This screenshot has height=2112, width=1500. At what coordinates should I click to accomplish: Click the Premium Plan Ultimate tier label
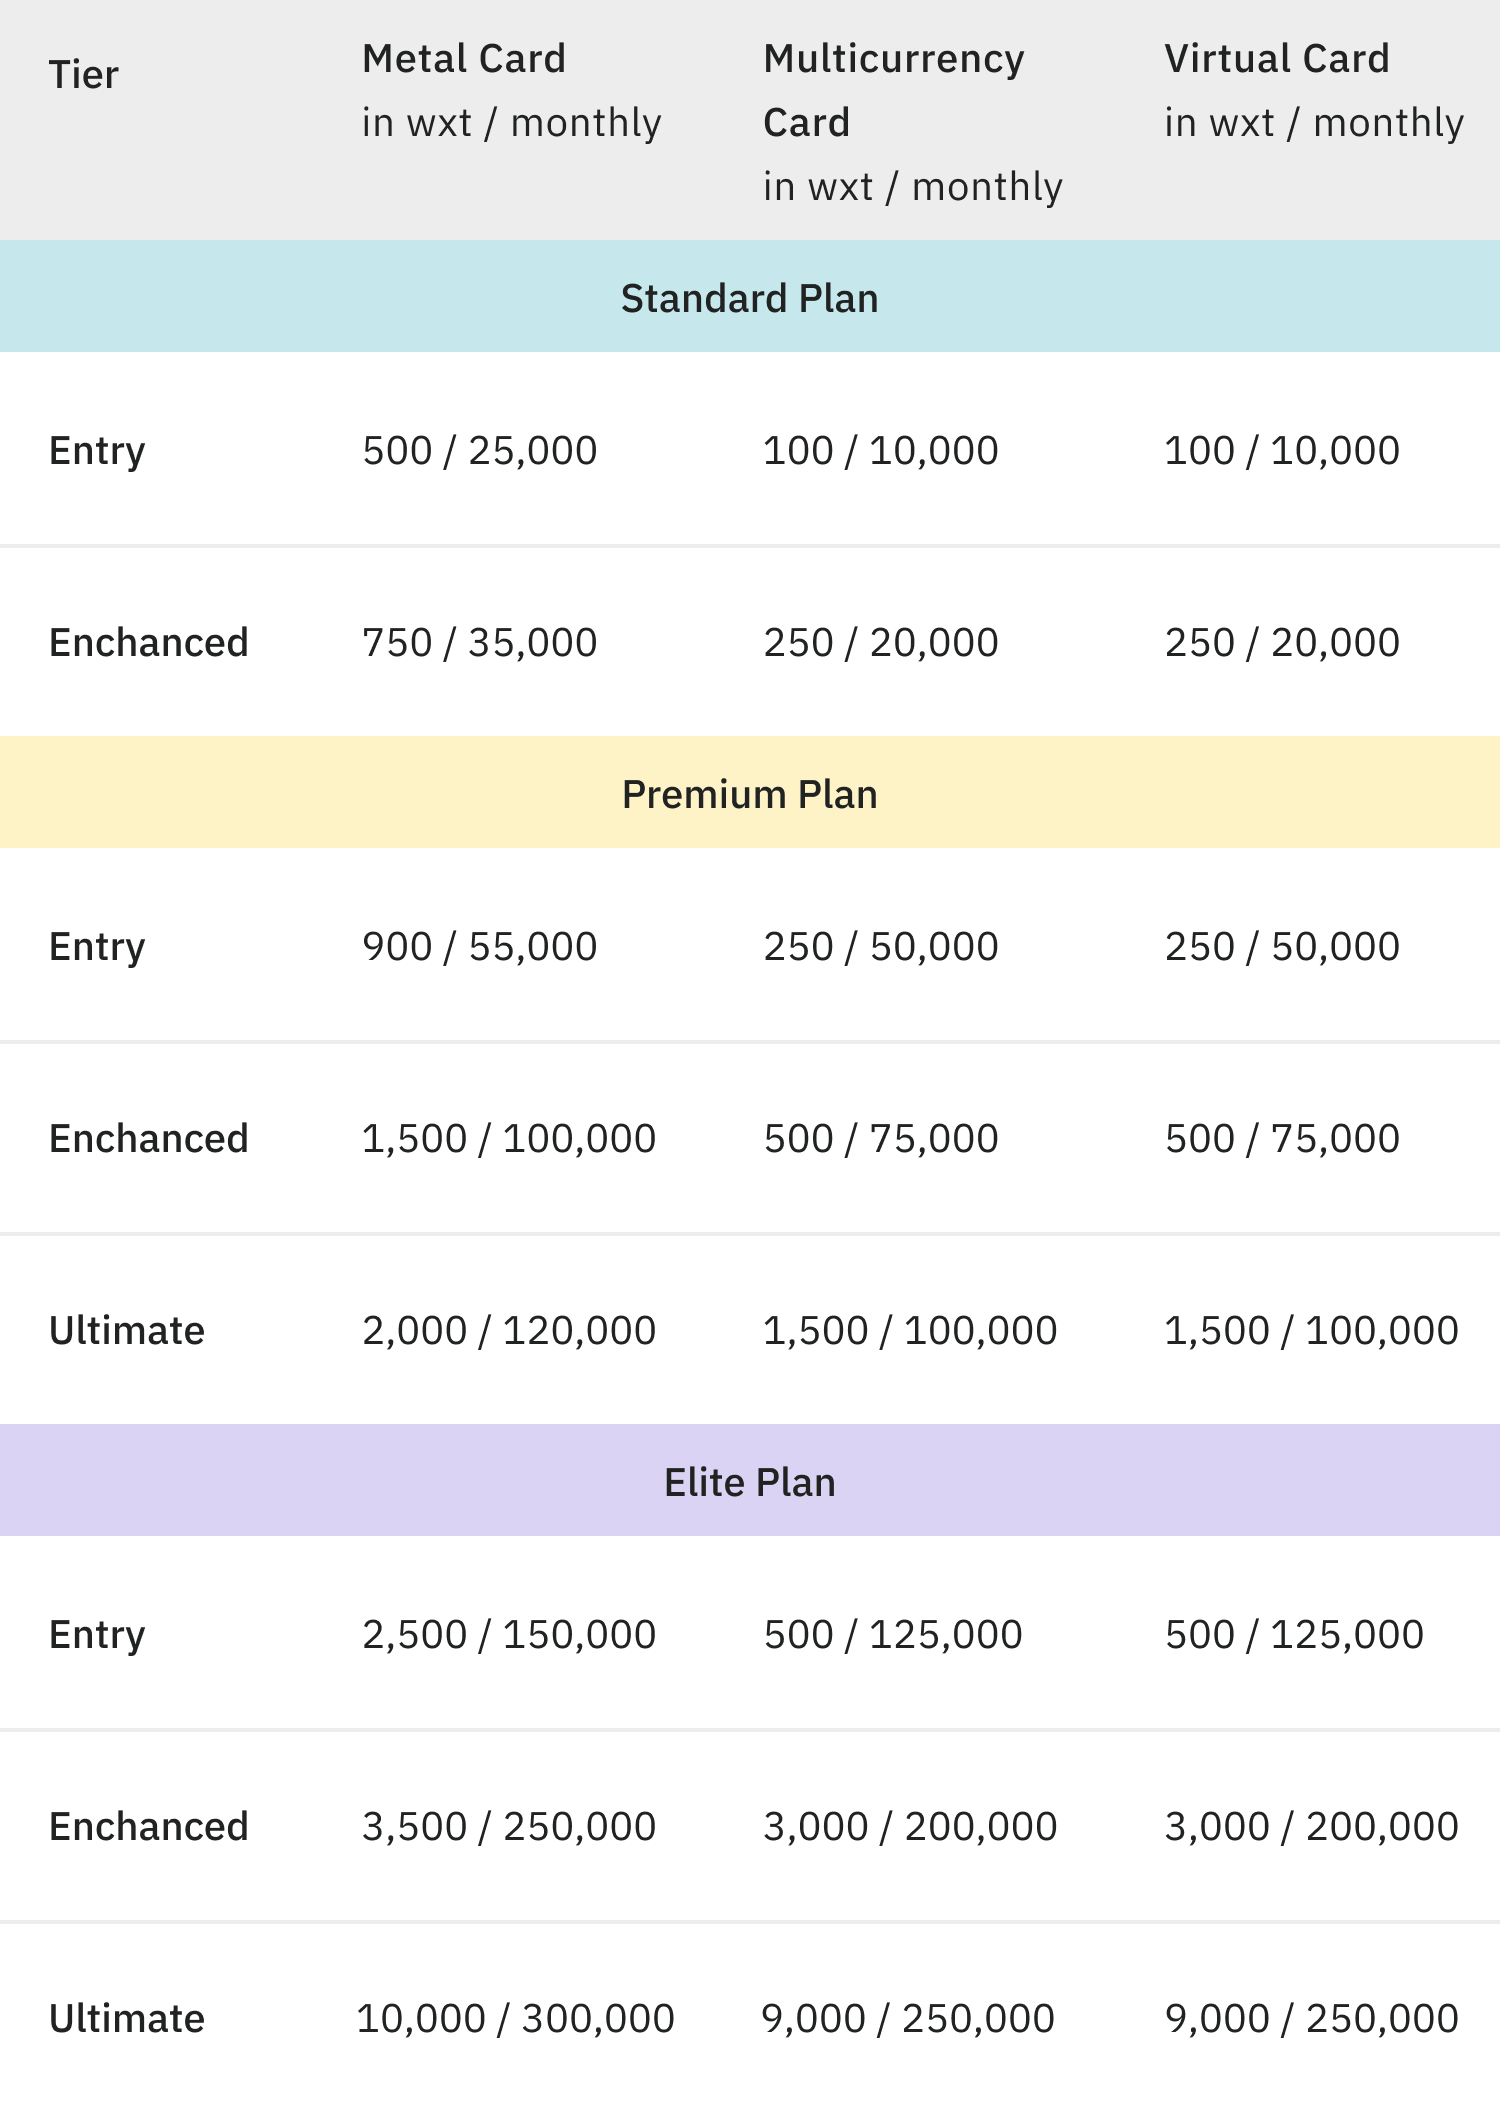127,1331
